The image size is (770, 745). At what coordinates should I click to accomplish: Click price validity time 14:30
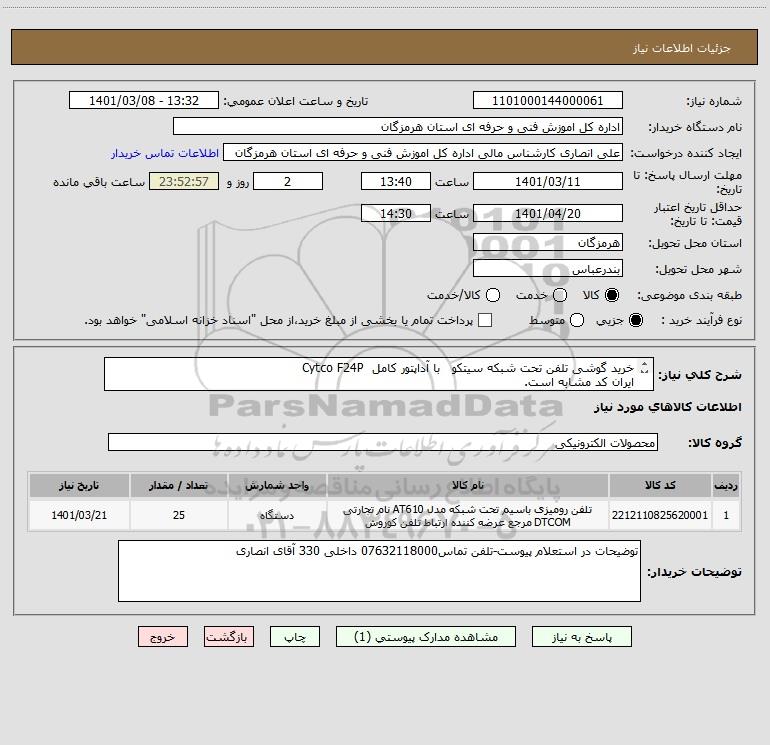(x=396, y=213)
